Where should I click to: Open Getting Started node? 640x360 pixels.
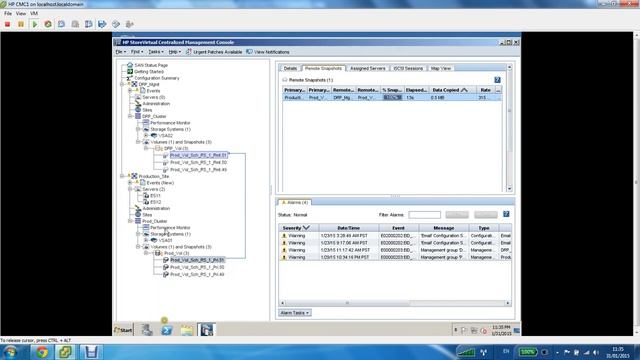tap(149, 71)
